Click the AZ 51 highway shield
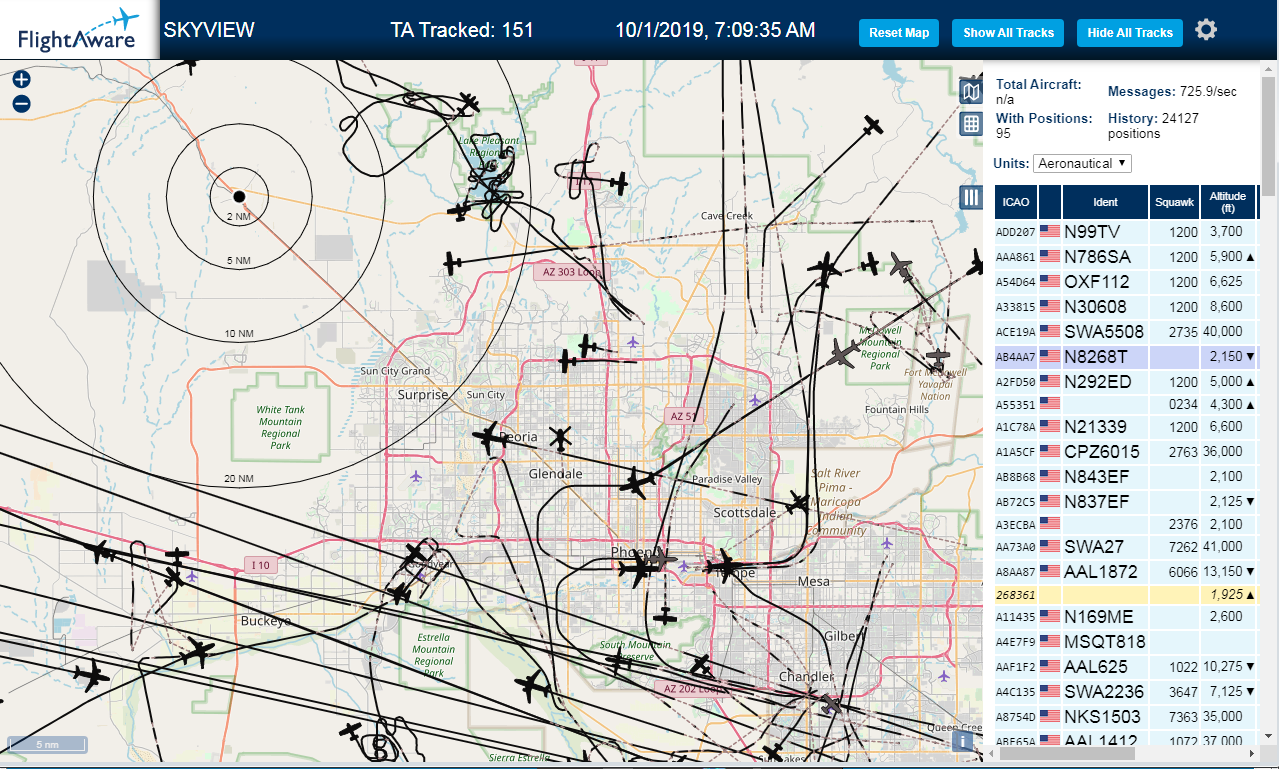1279x769 pixels. tap(684, 416)
